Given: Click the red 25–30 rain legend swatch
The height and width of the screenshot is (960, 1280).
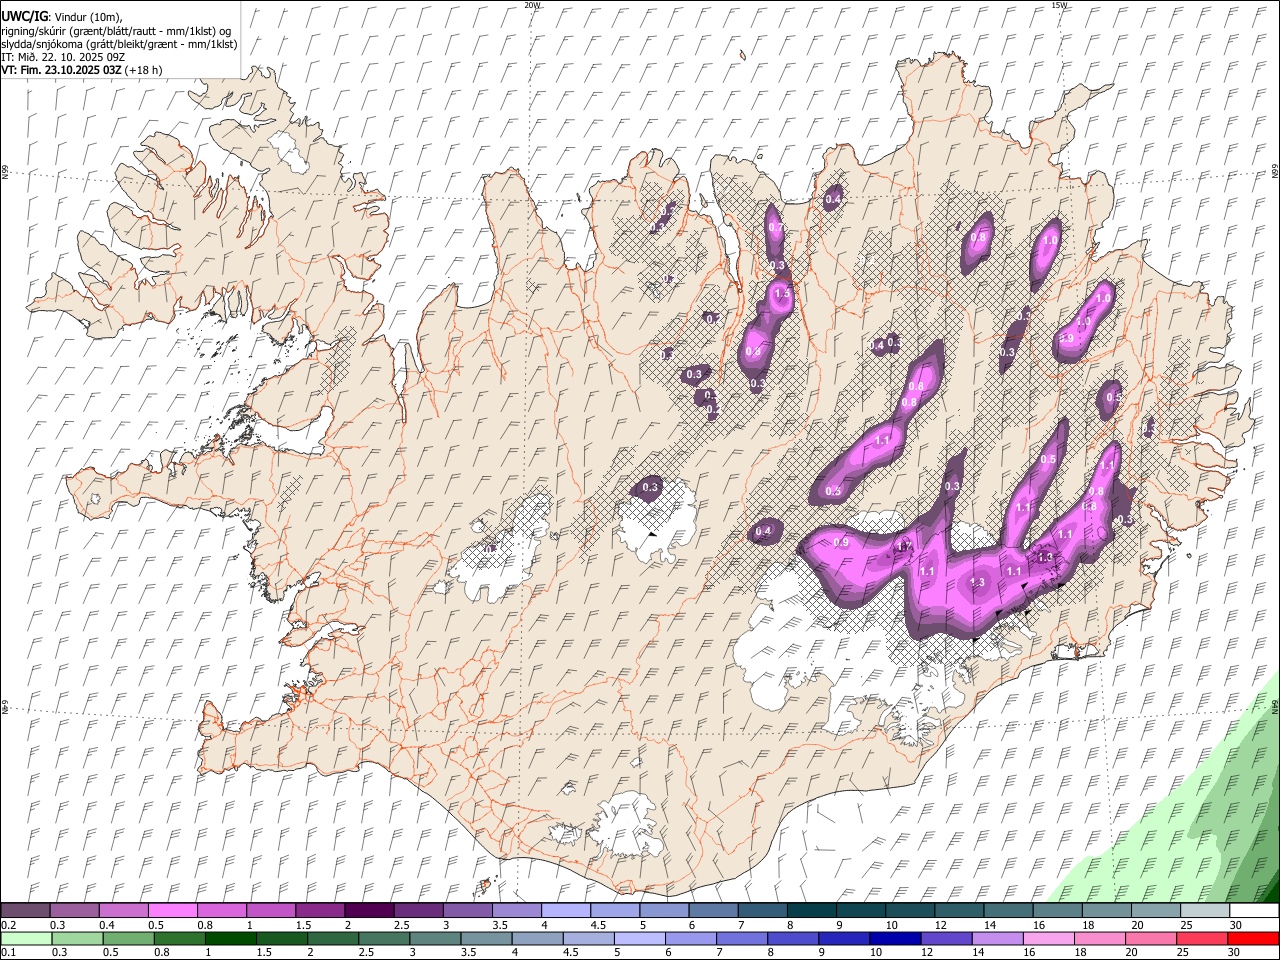Looking at the screenshot, I should pos(1202,938).
